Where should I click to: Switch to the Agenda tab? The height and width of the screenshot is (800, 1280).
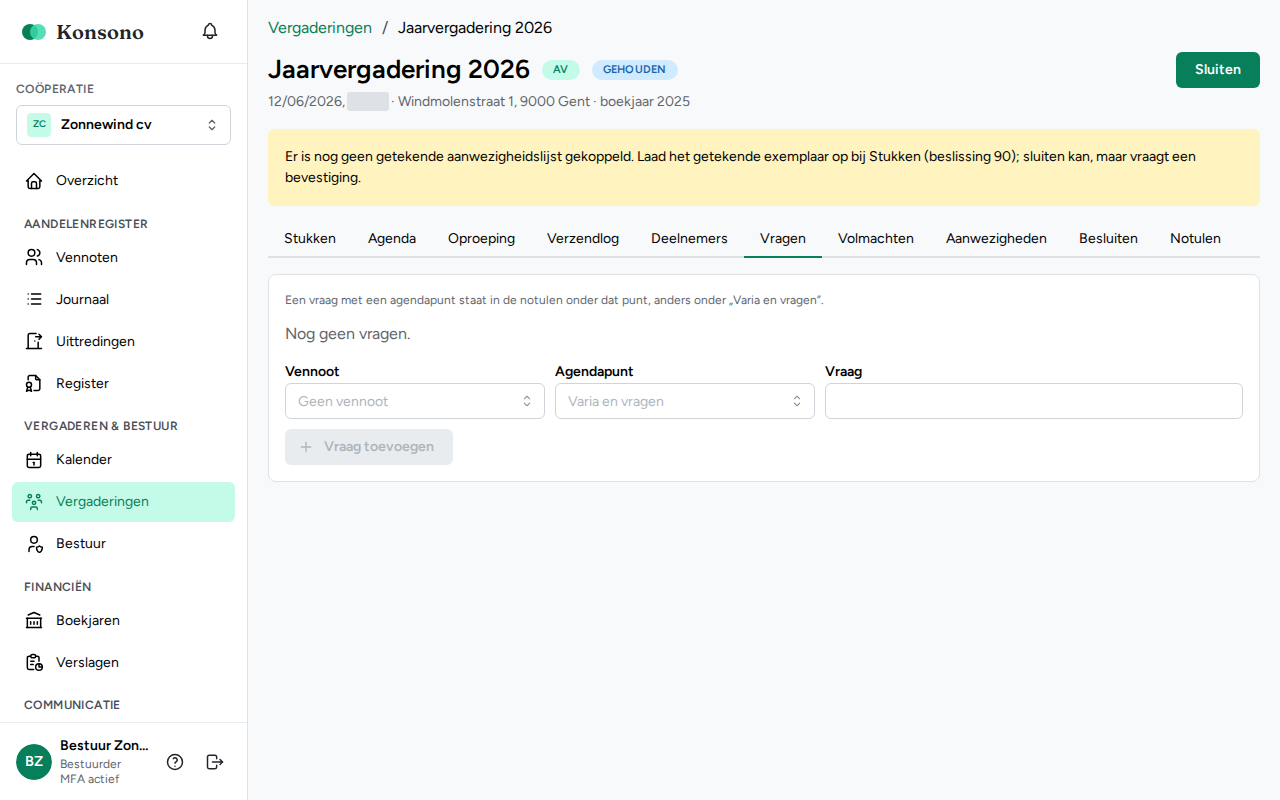(x=392, y=239)
